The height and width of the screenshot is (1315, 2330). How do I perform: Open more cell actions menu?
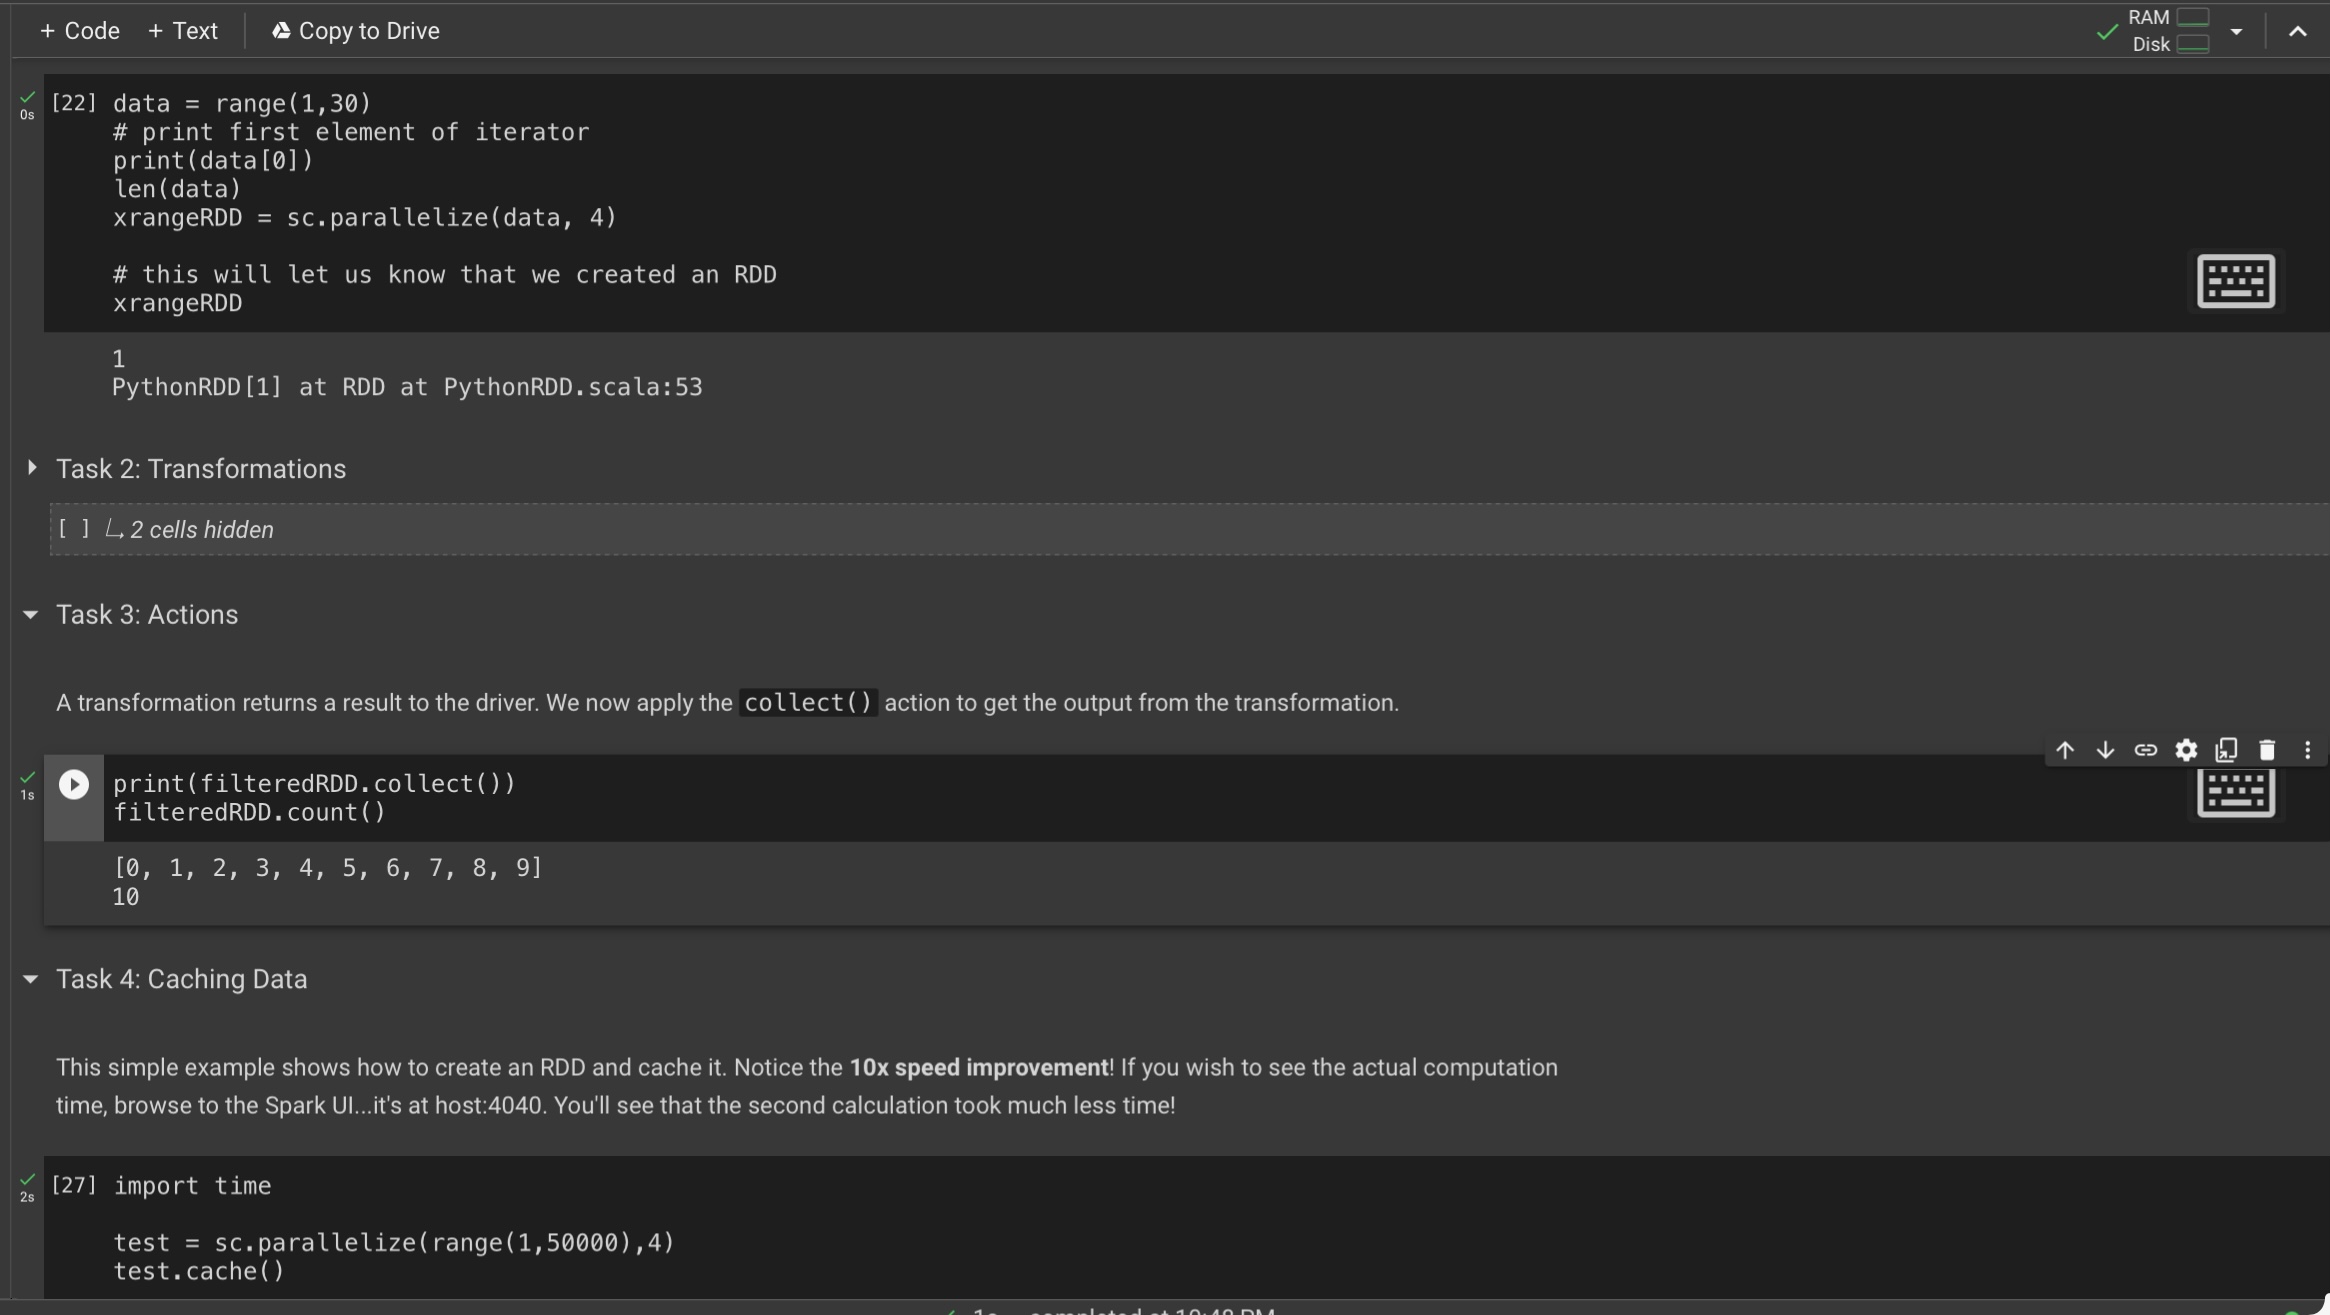point(2308,750)
